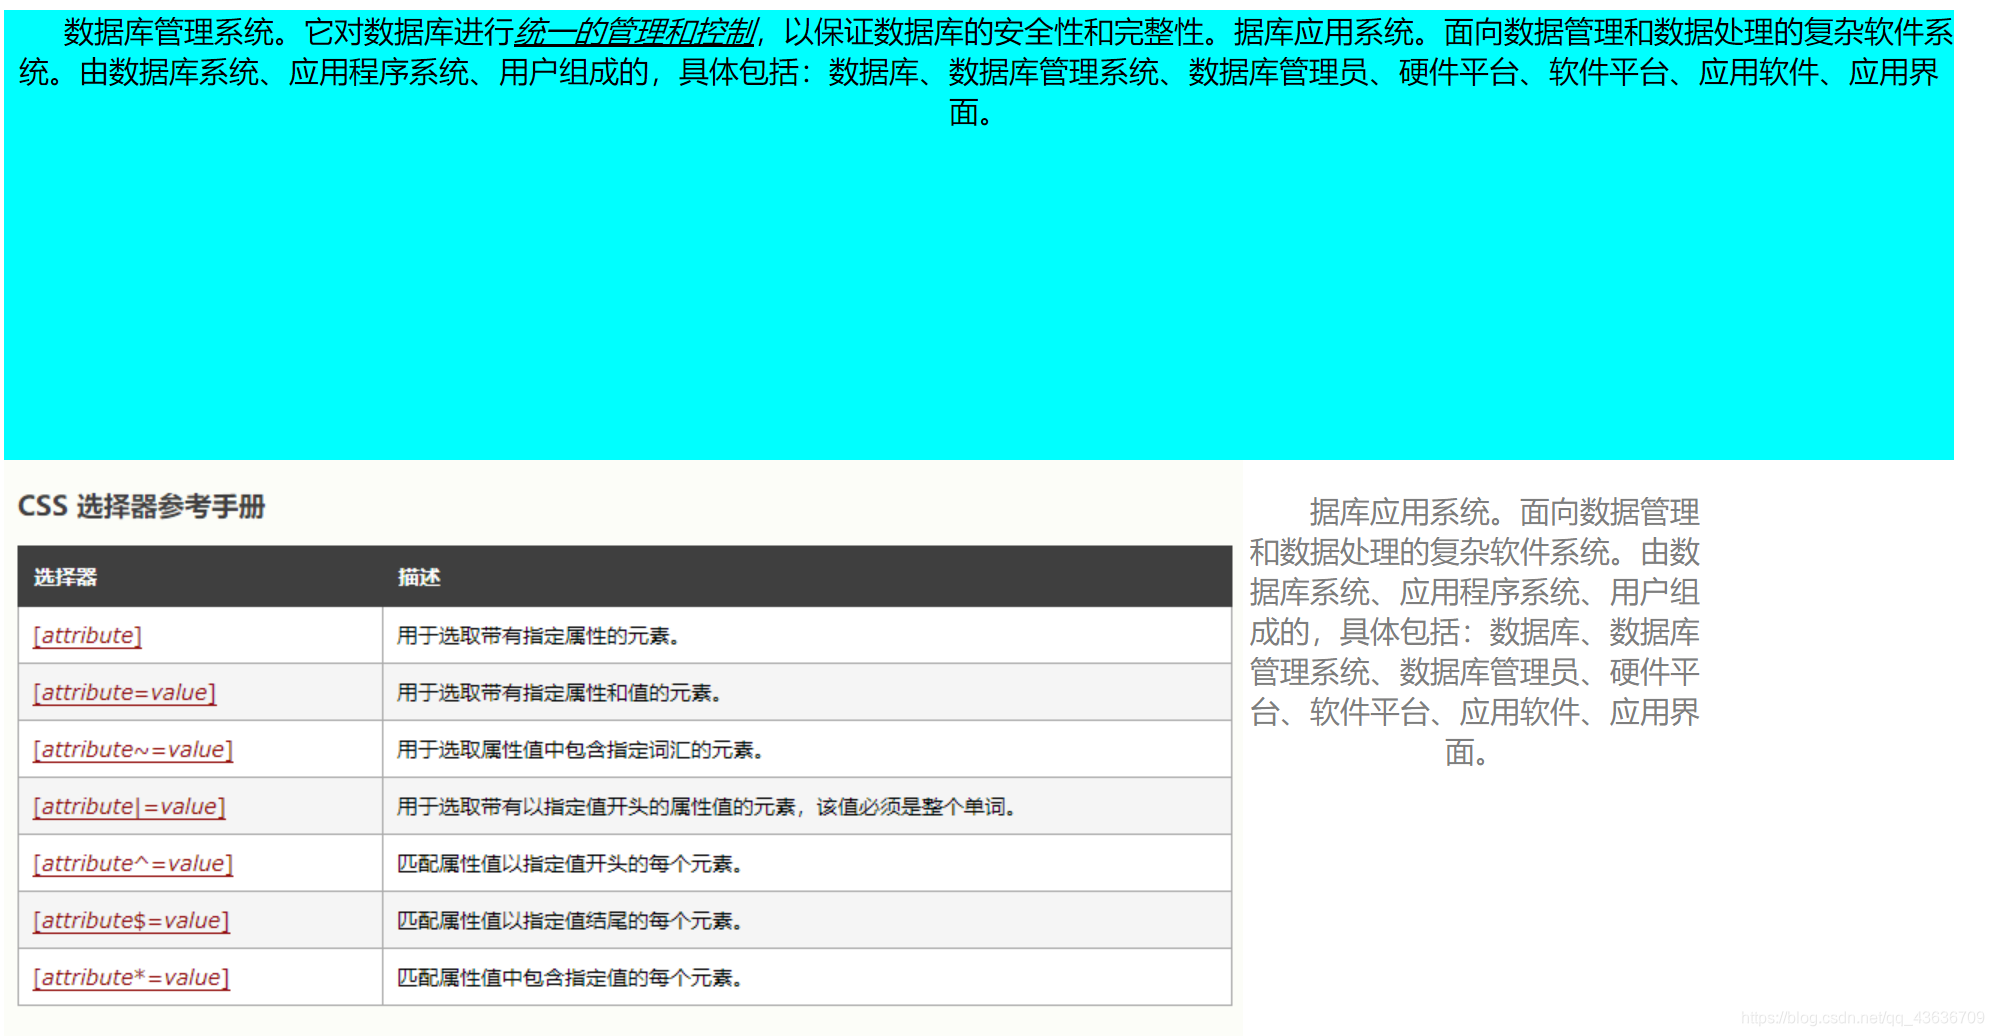This screenshot has width=1994, height=1036.
Task: Click the [attribute] selector link
Action: [x=88, y=636]
